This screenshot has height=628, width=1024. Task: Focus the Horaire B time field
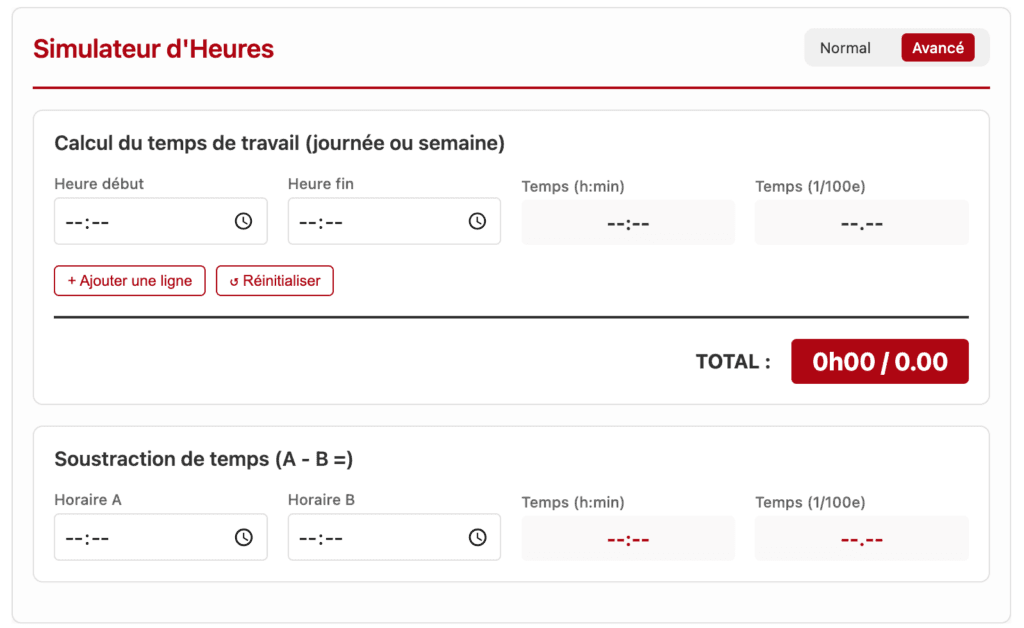[x=374, y=537]
